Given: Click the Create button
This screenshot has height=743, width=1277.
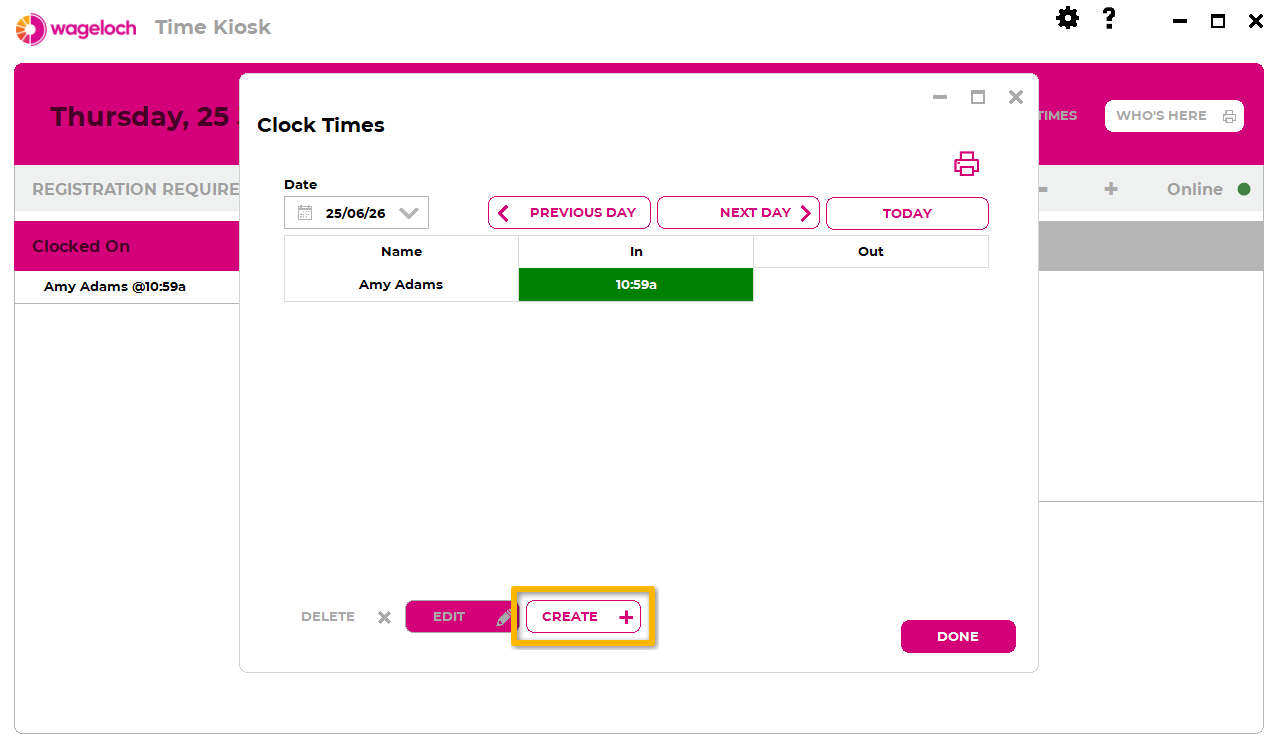Looking at the screenshot, I should 583,617.
